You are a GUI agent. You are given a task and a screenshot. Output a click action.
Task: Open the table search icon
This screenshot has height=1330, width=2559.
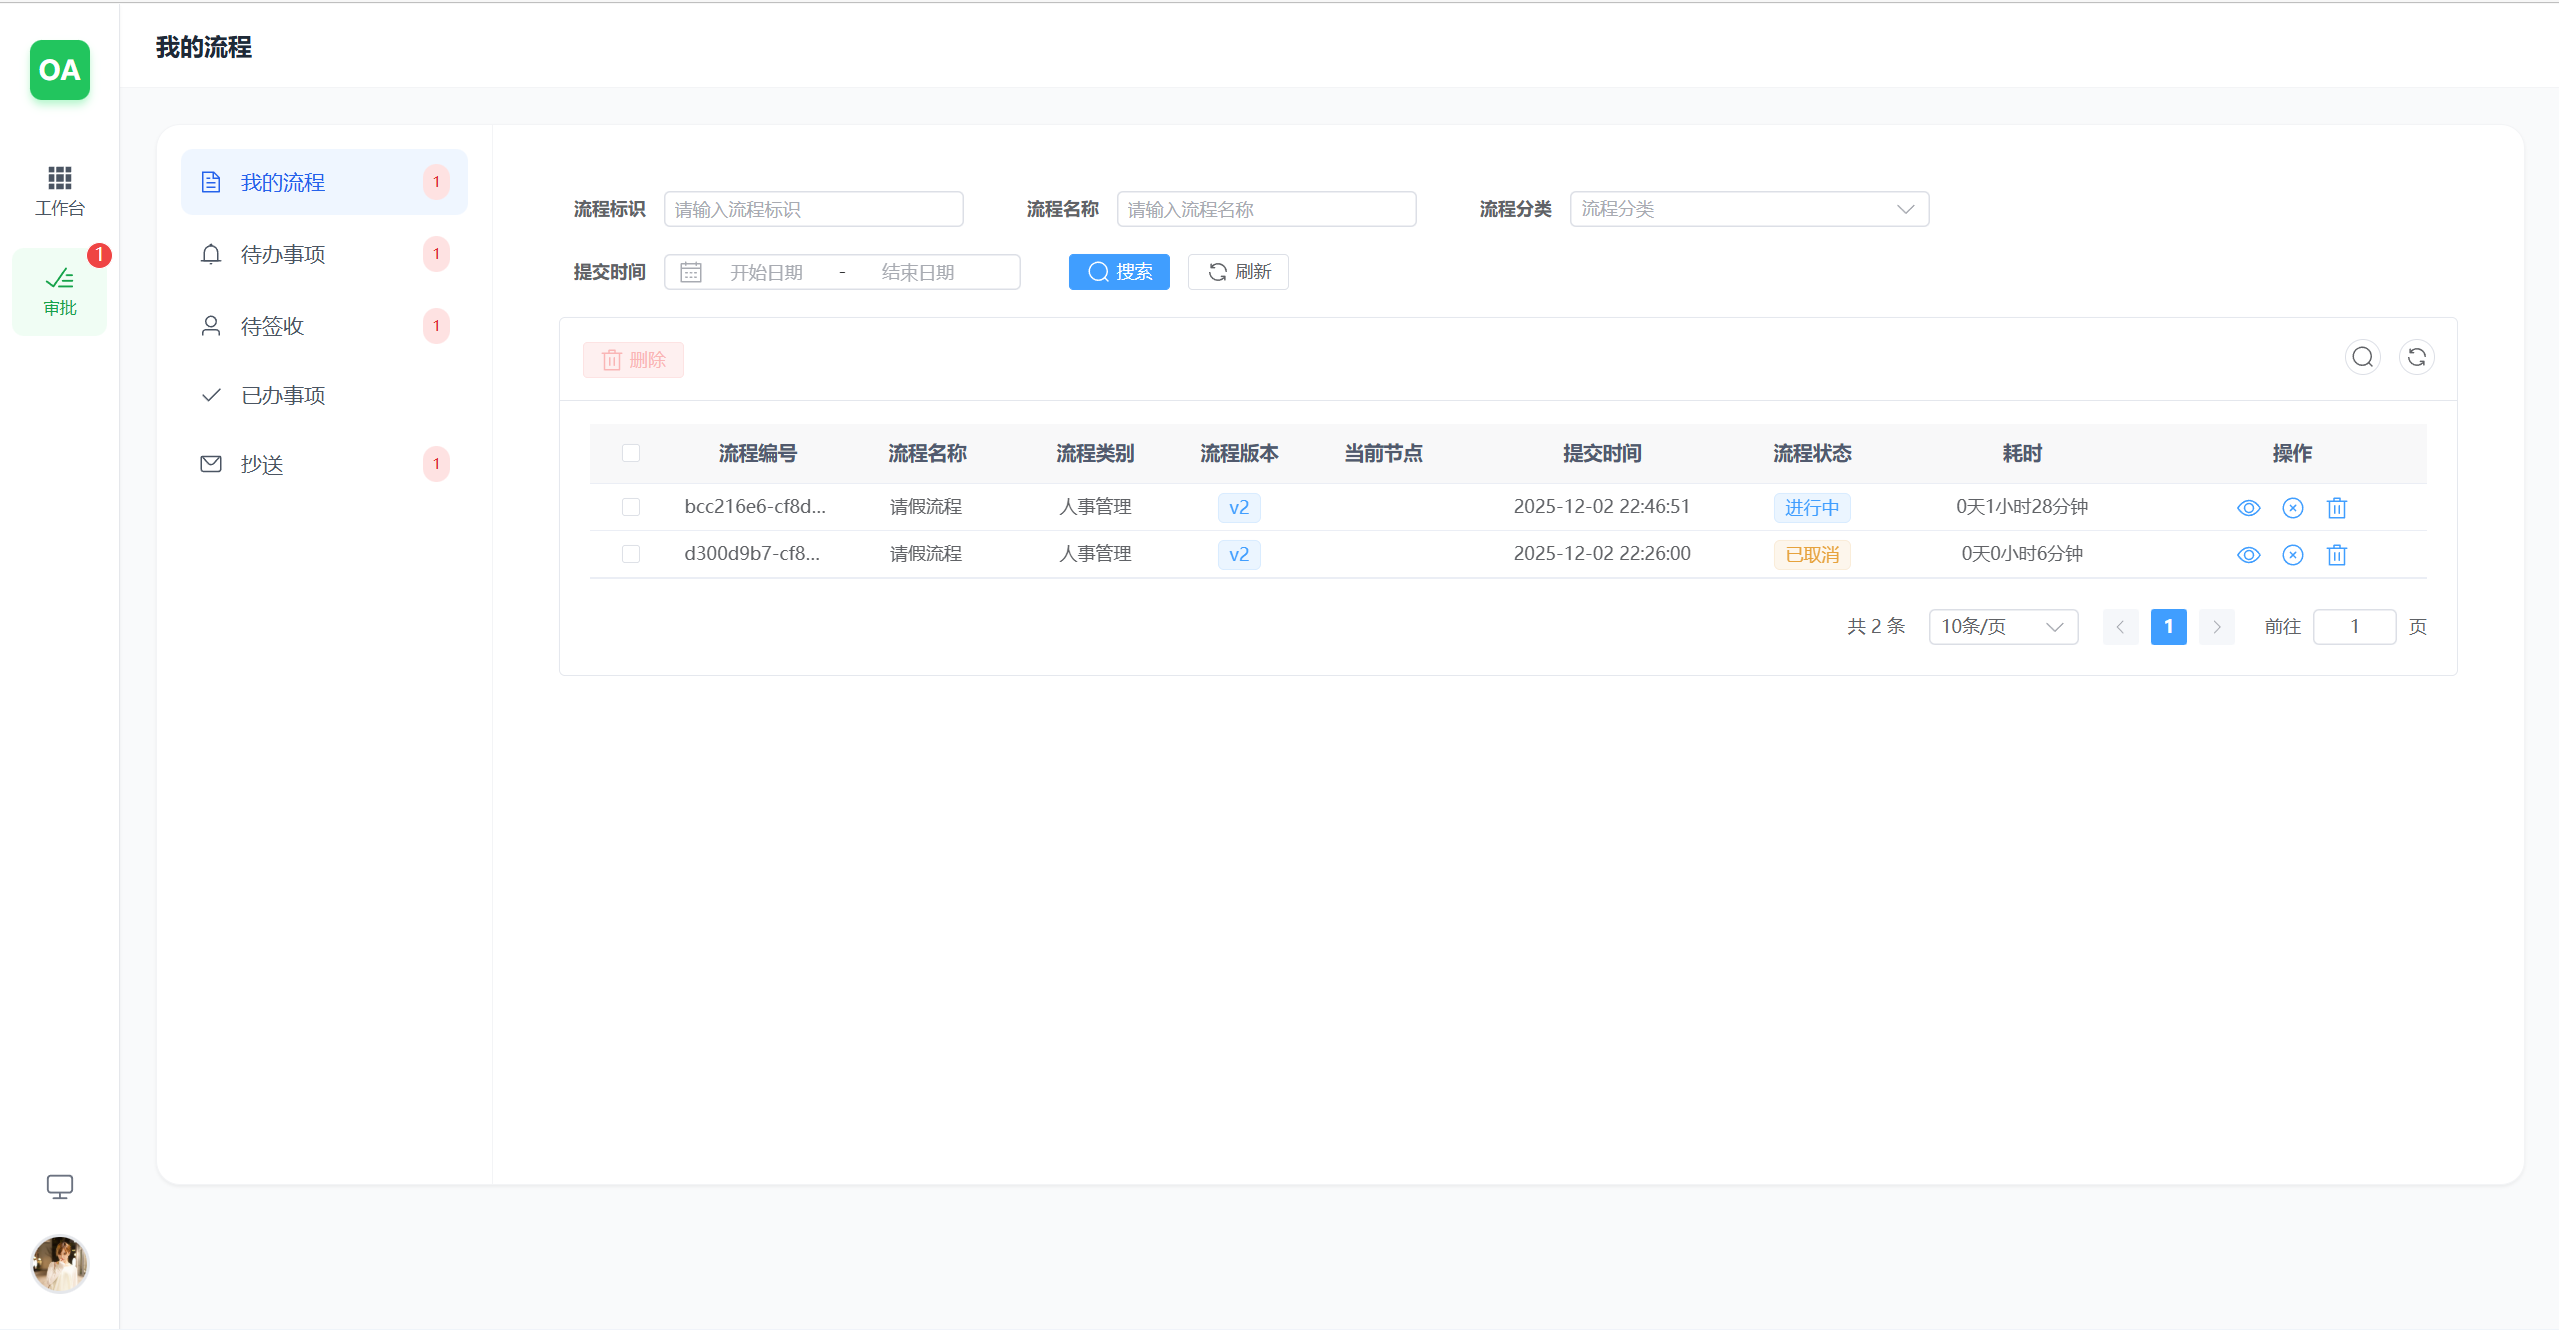(x=2363, y=357)
